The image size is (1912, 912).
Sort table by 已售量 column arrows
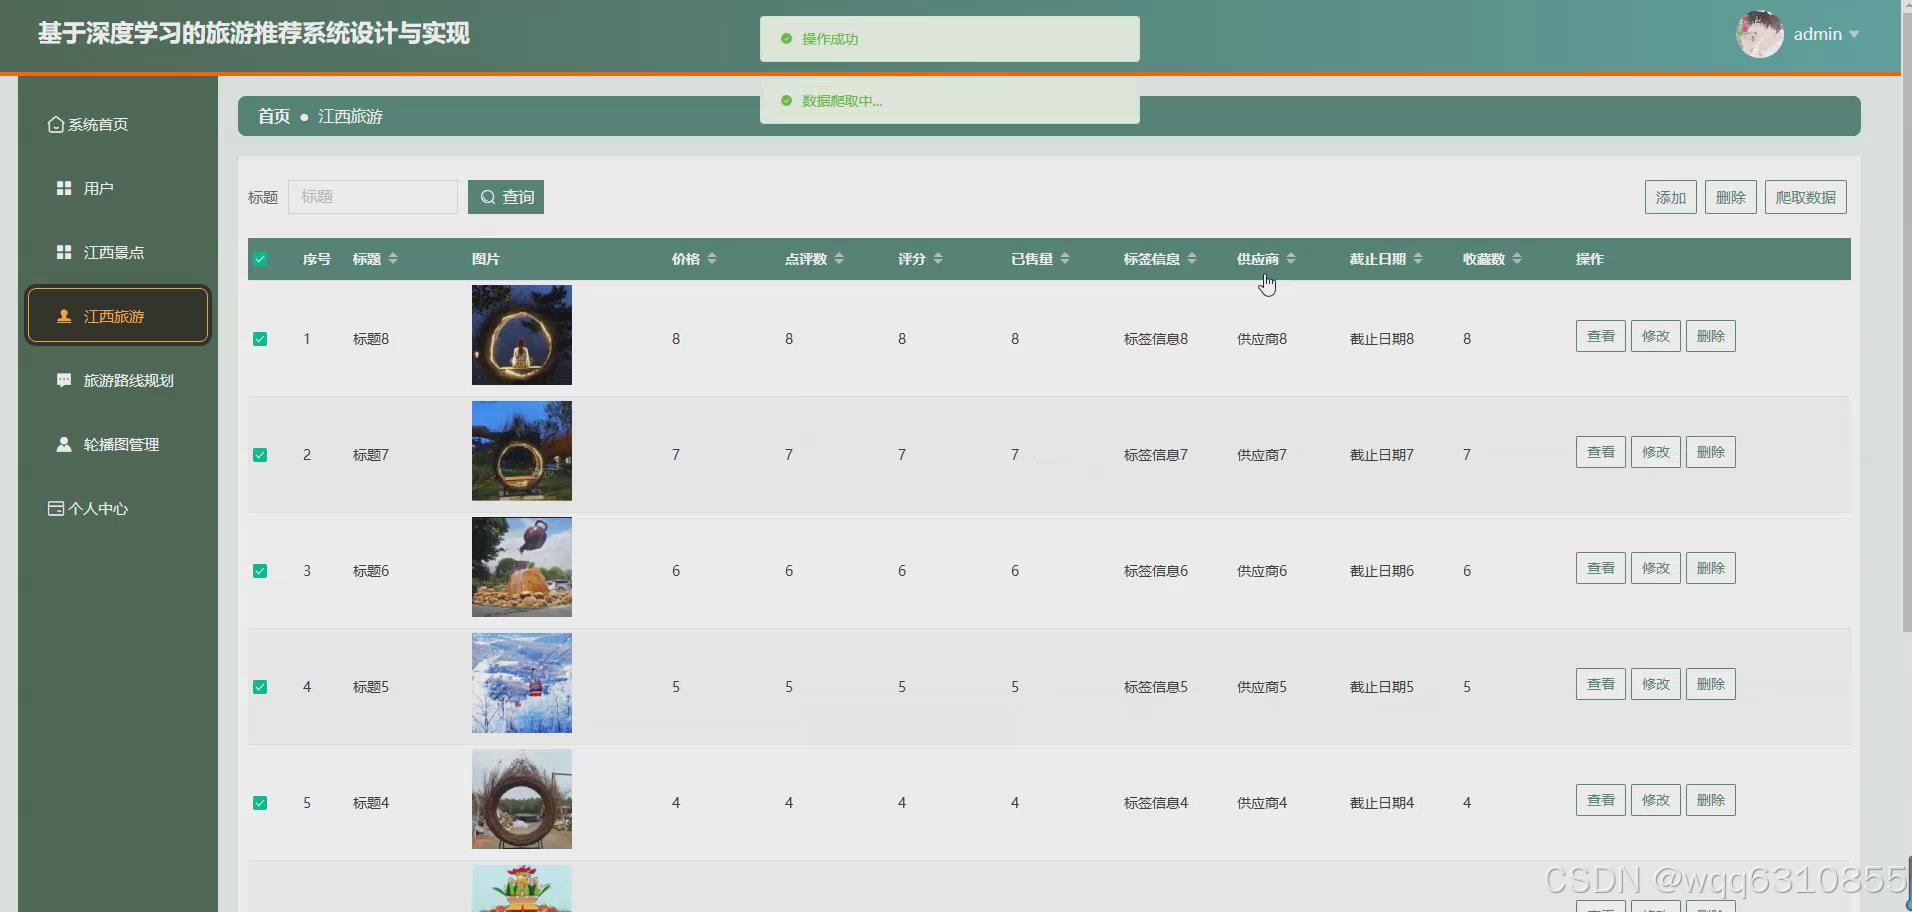click(x=1065, y=259)
